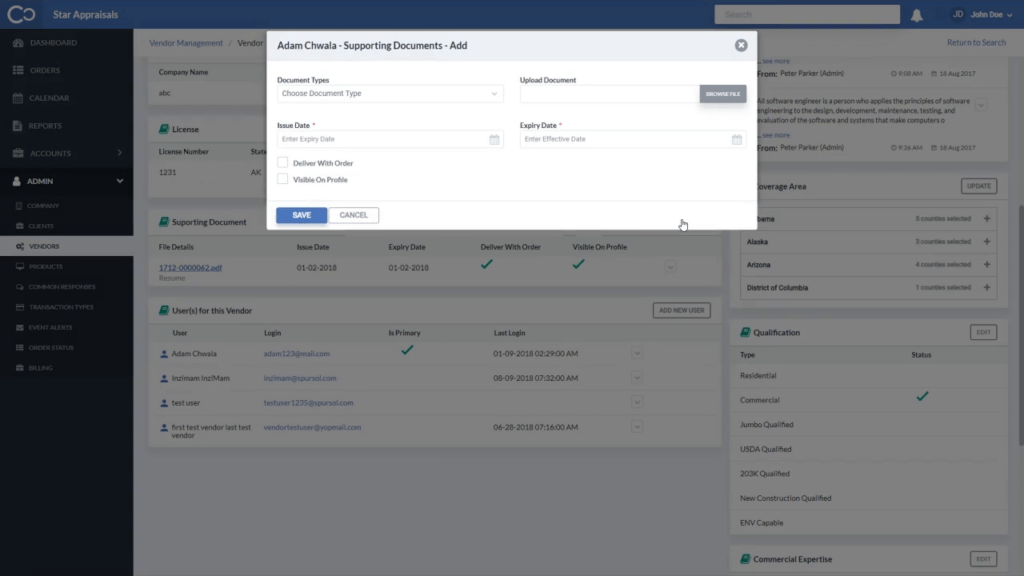Click the Upload Document file path field
The width and height of the screenshot is (1024, 576).
click(609, 94)
